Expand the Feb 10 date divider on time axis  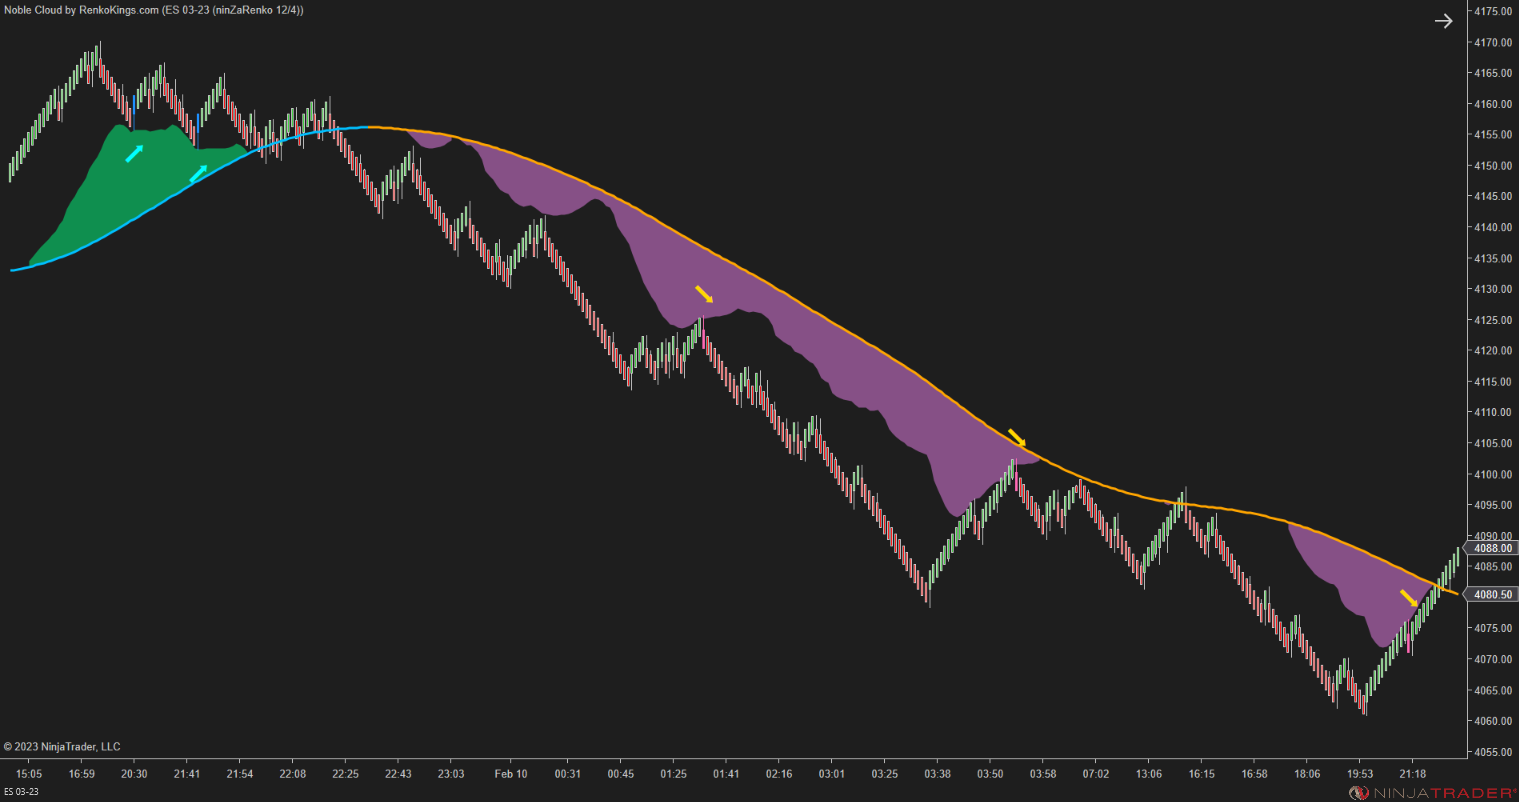coord(511,773)
